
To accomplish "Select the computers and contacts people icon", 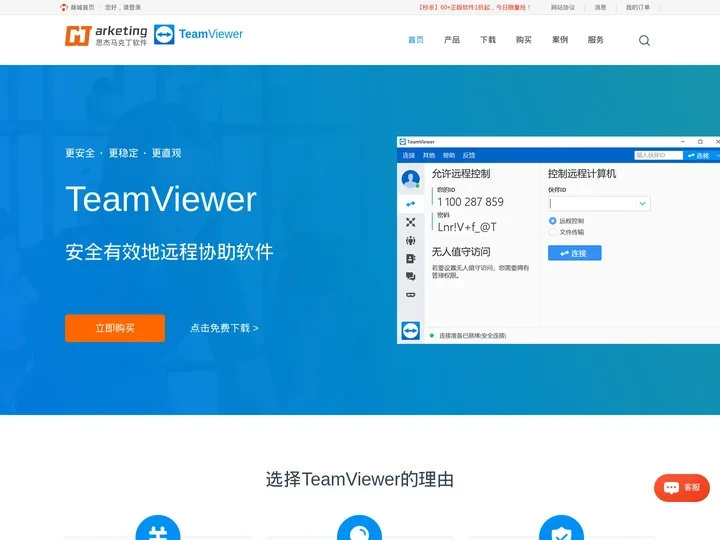I will [411, 240].
